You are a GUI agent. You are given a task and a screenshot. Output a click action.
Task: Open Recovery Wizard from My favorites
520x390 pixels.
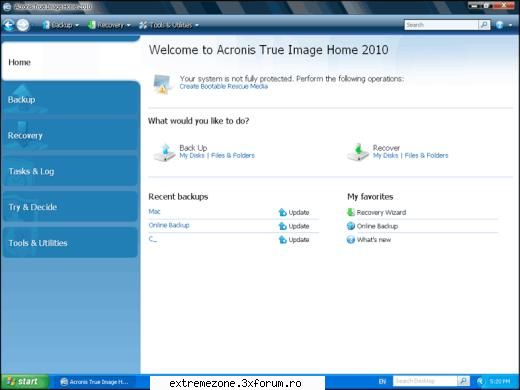pos(381,212)
